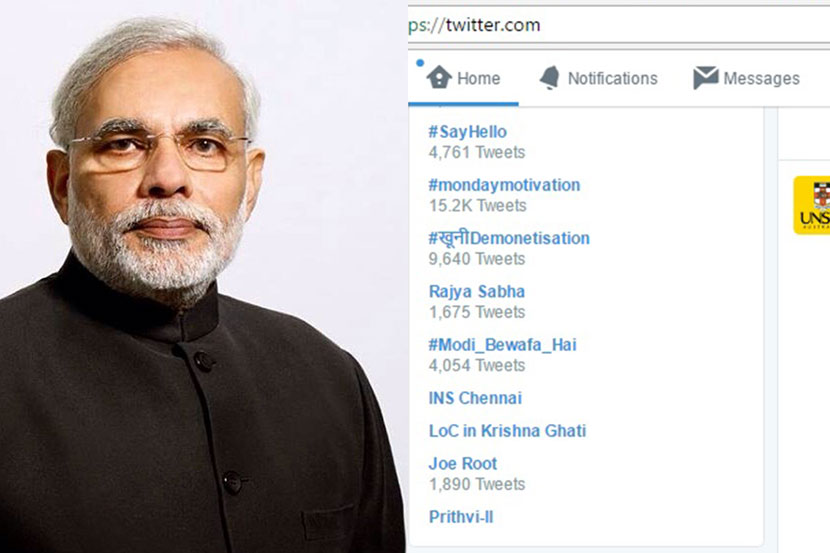Click the twitter.com address bar
Screen dimensions: 830x553
(x=619, y=25)
